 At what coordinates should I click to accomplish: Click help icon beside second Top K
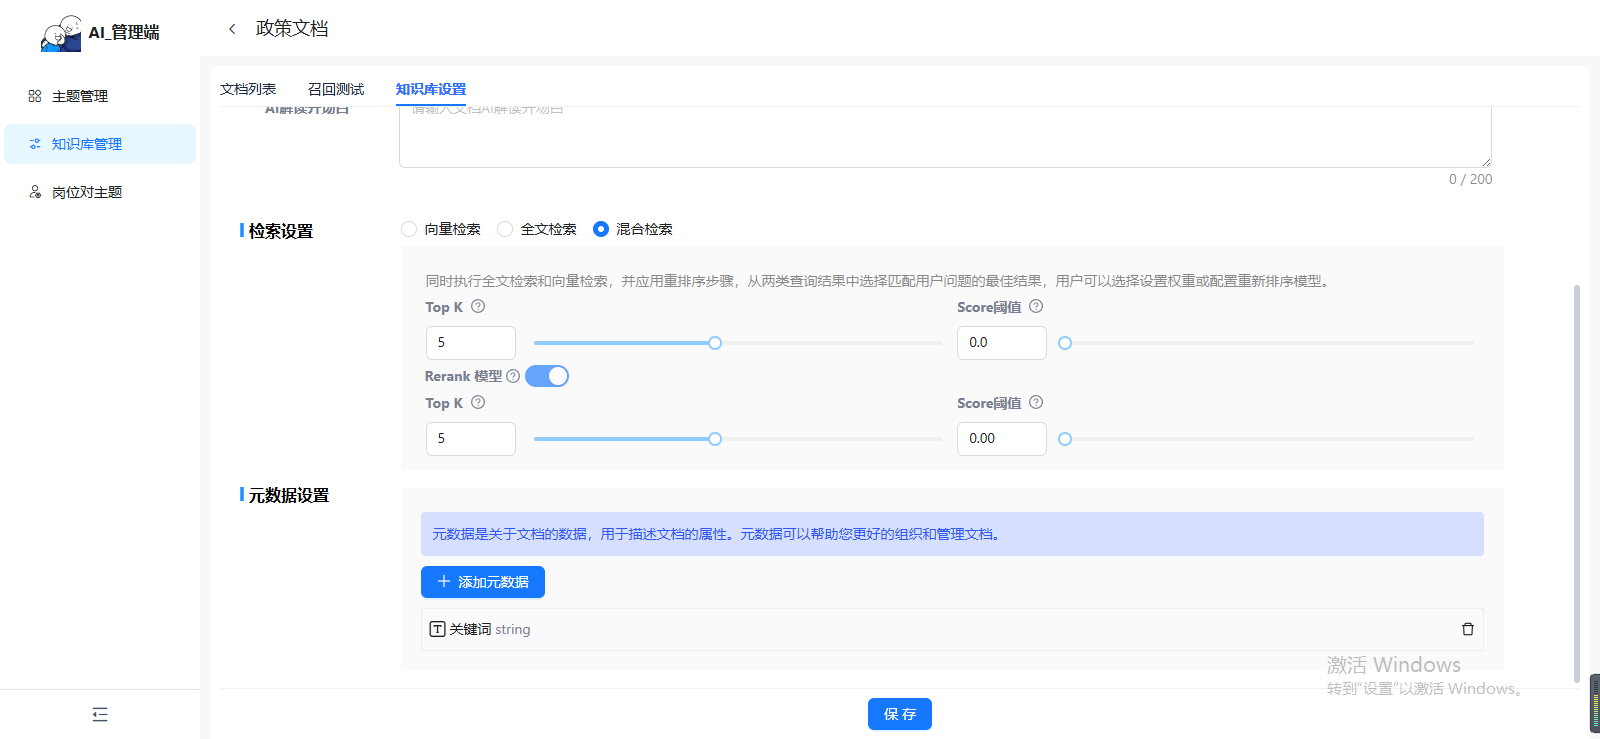pyautogui.click(x=478, y=403)
